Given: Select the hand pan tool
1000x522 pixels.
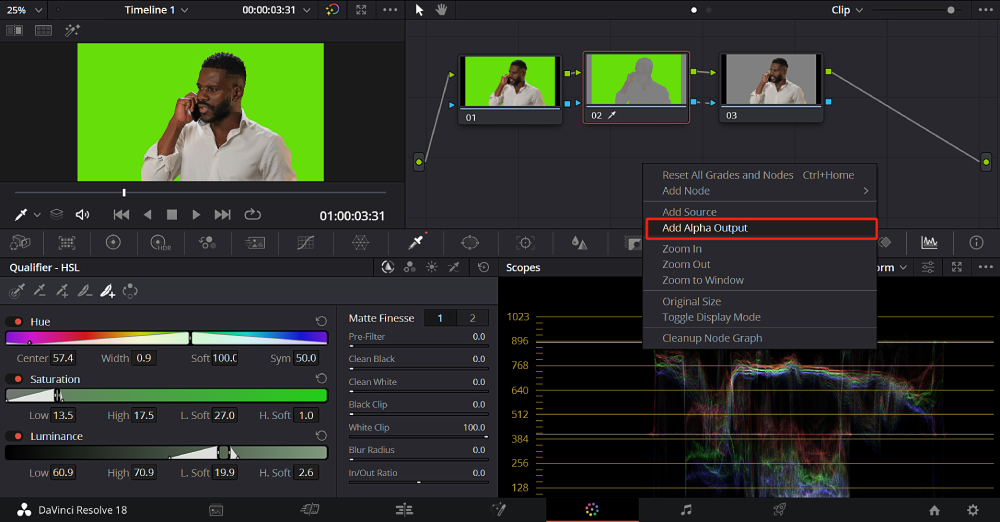Looking at the screenshot, I should [x=441, y=10].
